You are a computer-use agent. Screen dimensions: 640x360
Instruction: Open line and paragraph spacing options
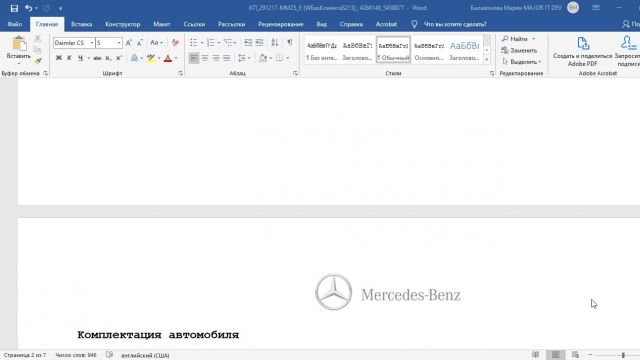pos(244,58)
